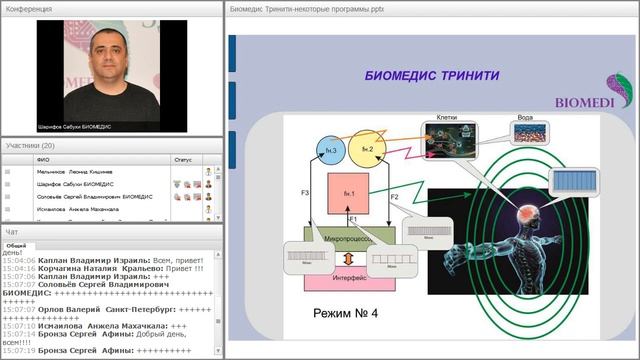Click screen-share status icon in Соловьёв Сергей row
640x360 pixels.
(197, 197)
